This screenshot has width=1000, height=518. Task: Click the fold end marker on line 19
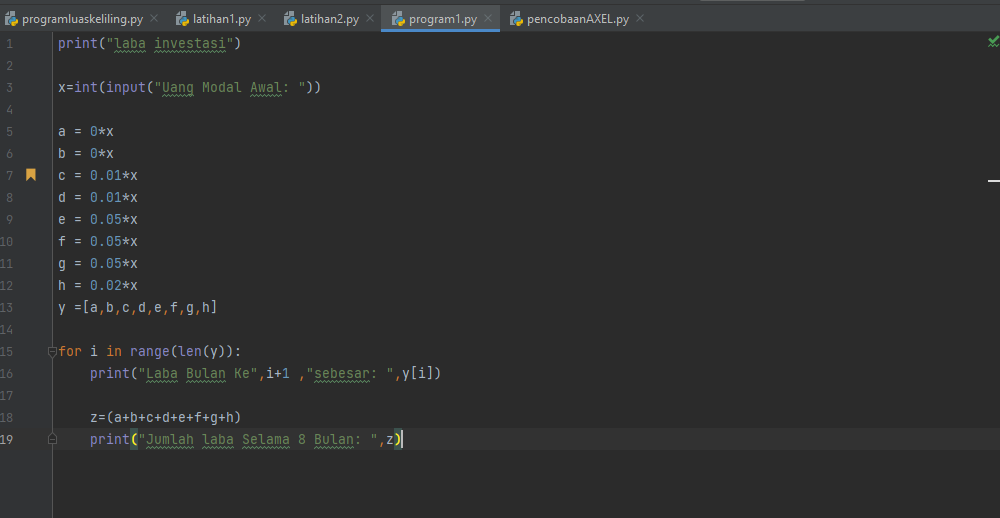click(x=52, y=439)
